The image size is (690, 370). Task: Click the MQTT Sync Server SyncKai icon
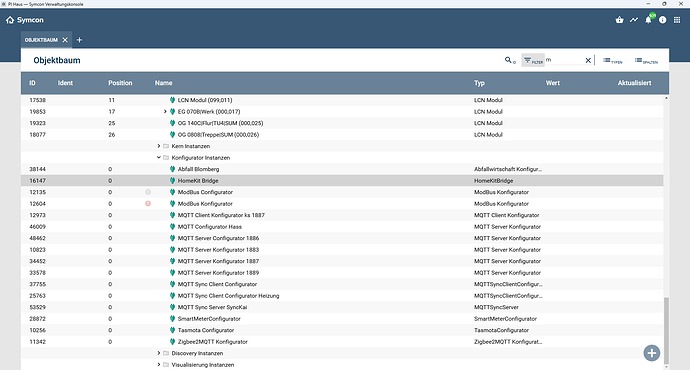(172, 307)
